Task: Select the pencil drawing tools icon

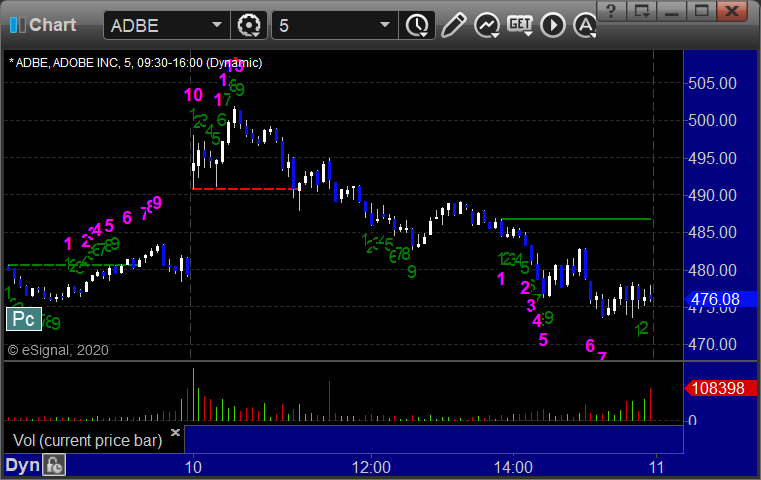Action: coord(453,25)
